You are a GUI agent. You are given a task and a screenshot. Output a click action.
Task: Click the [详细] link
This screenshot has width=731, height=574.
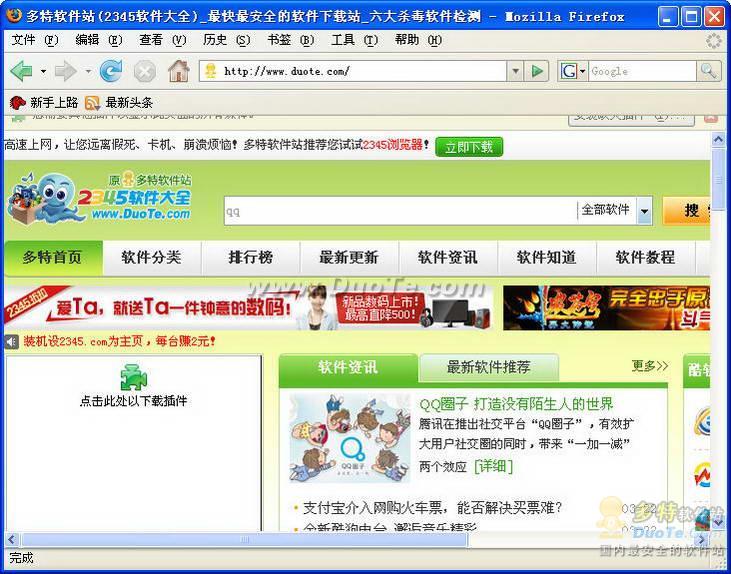[x=493, y=466]
